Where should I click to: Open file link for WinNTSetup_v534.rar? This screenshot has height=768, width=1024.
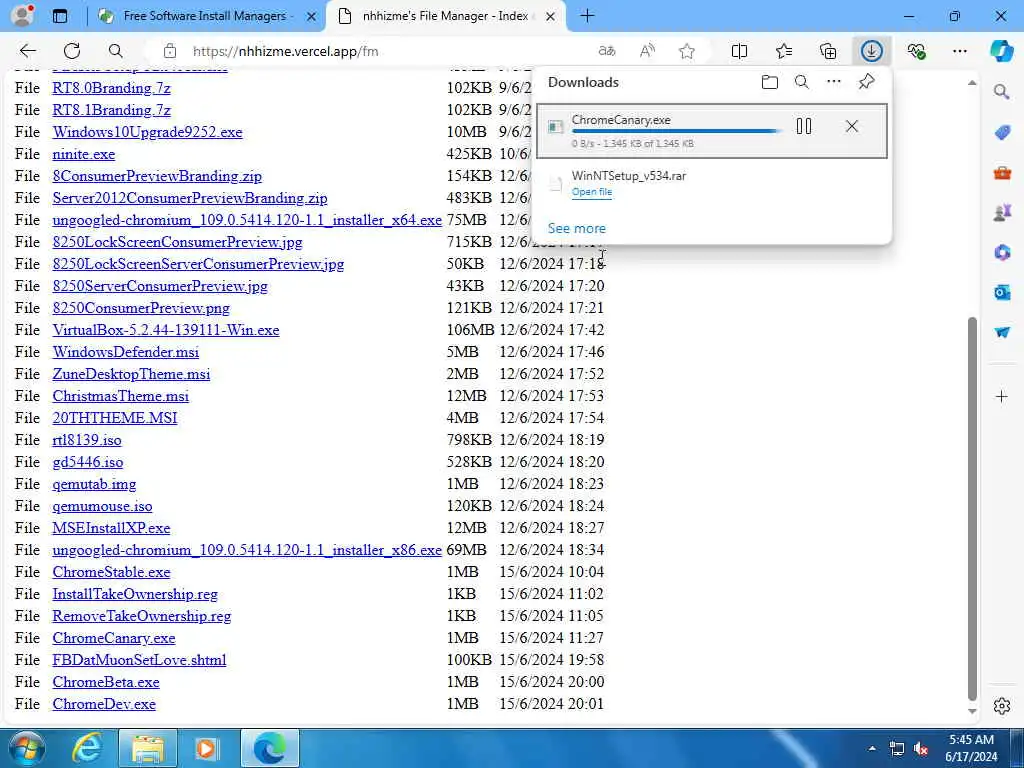592,192
